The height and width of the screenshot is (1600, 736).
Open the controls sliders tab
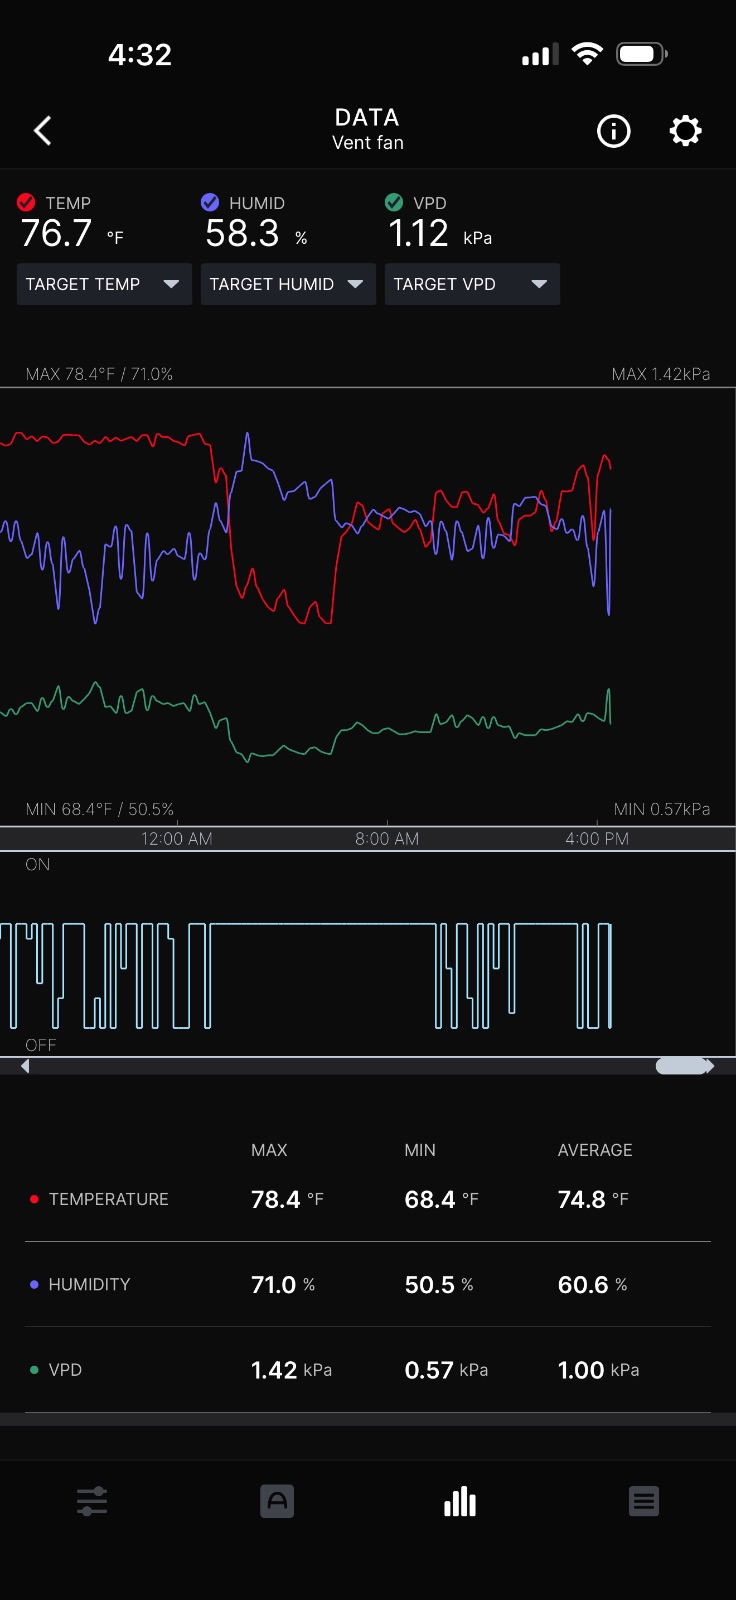(x=92, y=1501)
